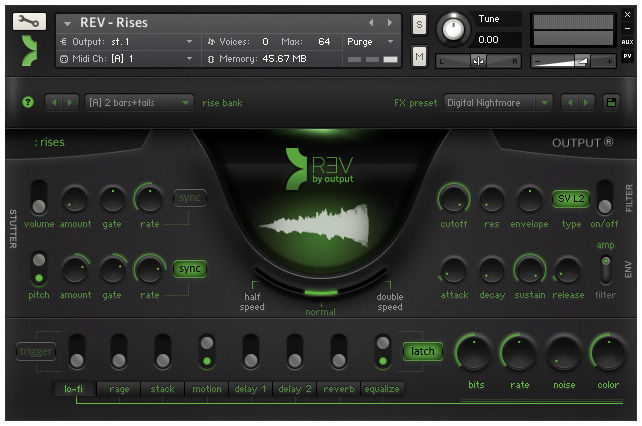Image resolution: width=642 pixels, height=426 pixels.
Task: Click the envelope attack knob
Action: (x=454, y=270)
